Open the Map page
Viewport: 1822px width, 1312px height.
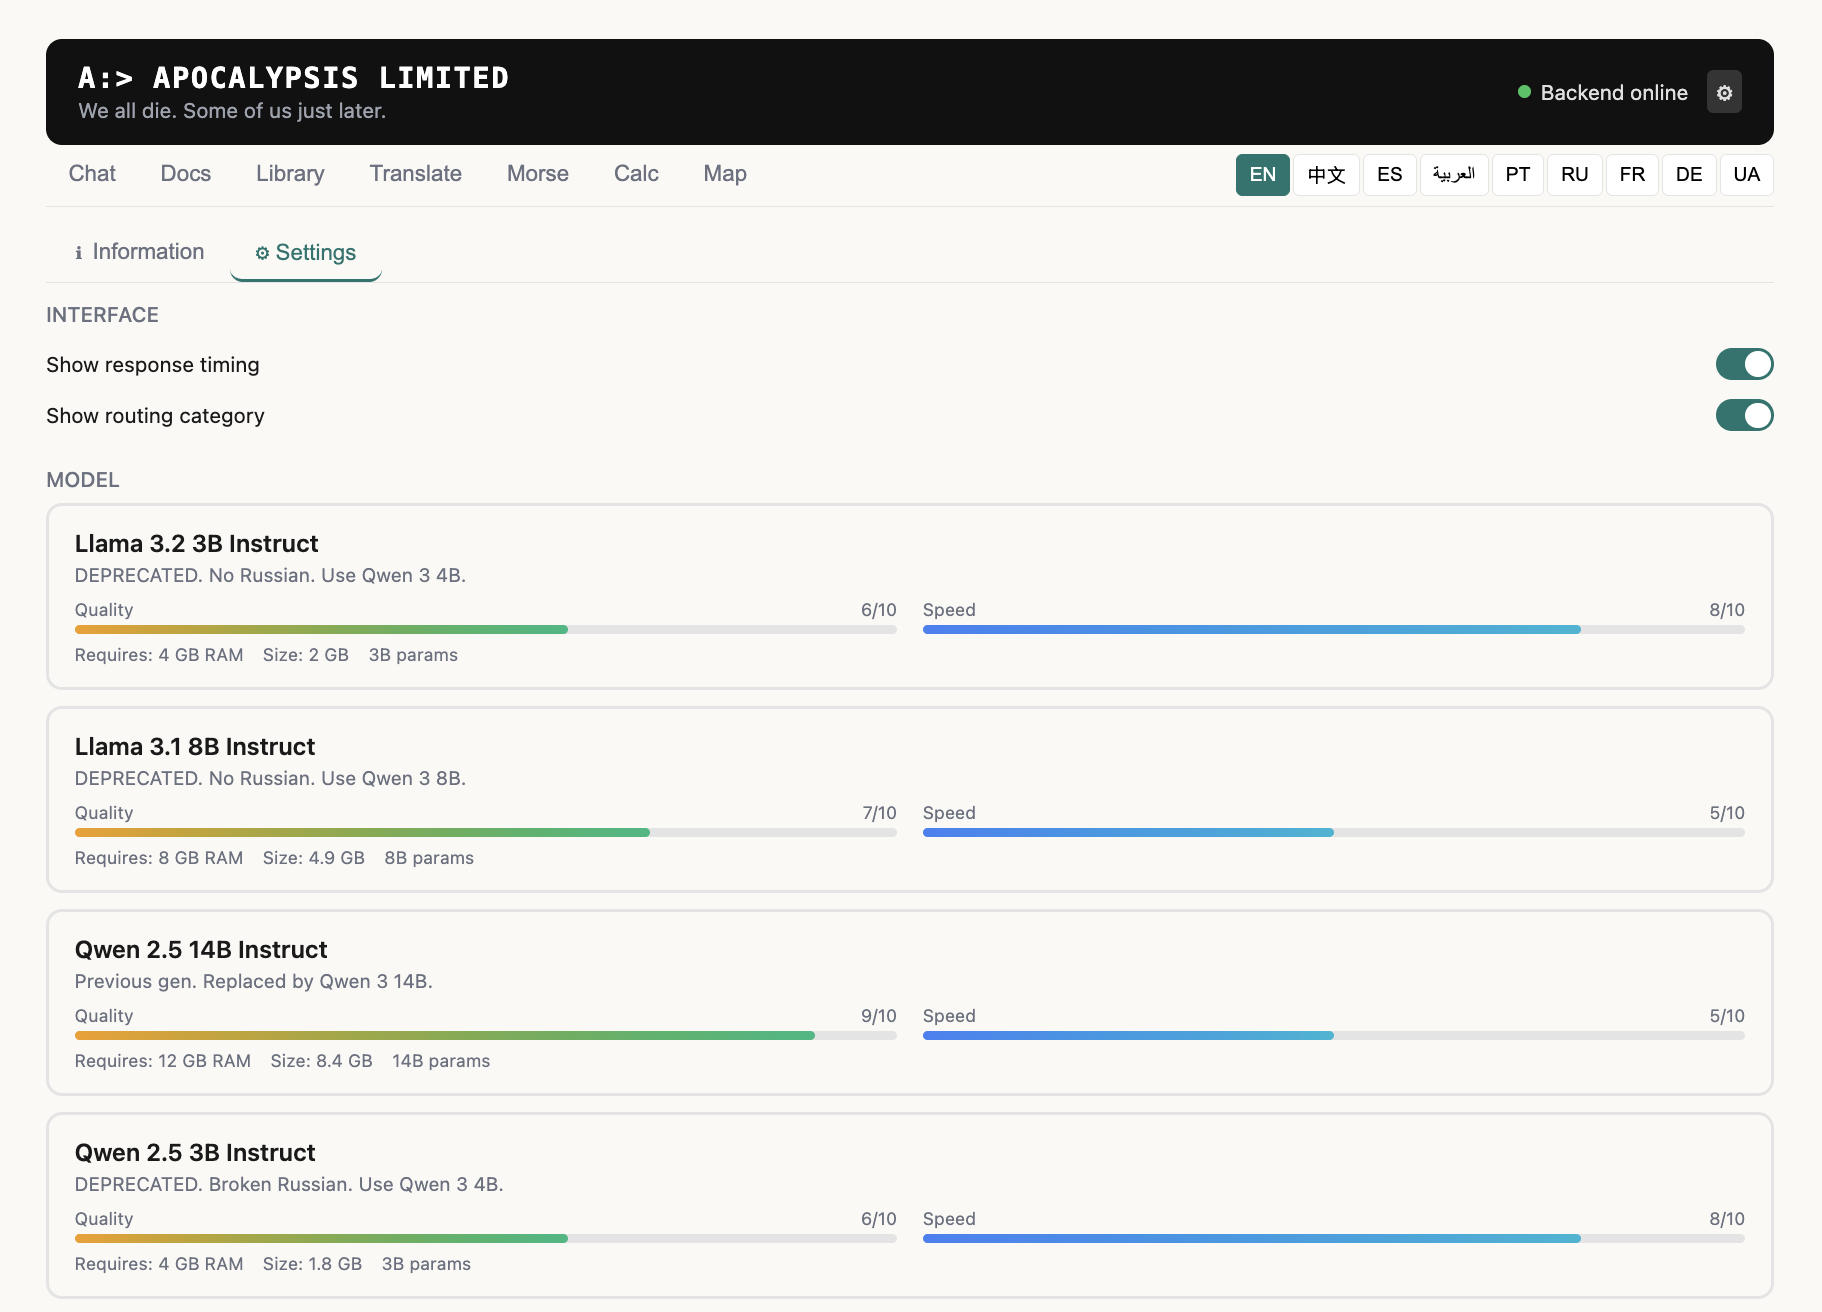(x=724, y=173)
